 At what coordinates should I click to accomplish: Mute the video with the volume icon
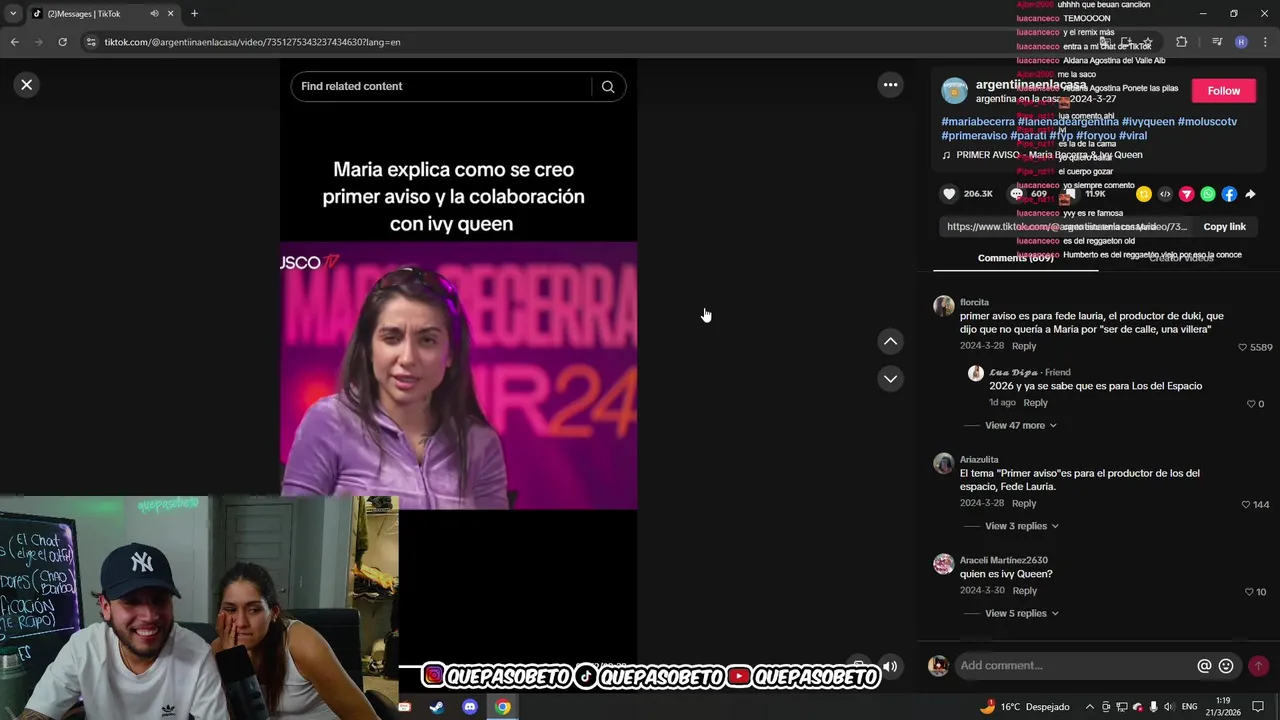tap(890, 667)
